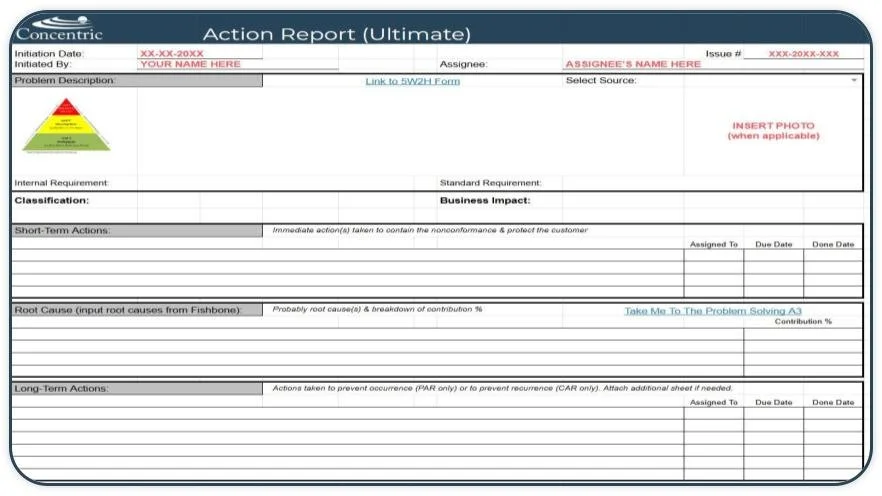This screenshot has height=496, width=882.
Task: Click the Classification label
Action: 52,200
